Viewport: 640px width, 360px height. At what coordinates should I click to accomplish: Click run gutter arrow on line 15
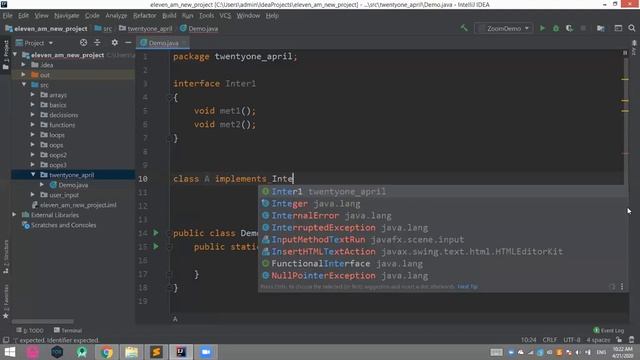click(156, 247)
